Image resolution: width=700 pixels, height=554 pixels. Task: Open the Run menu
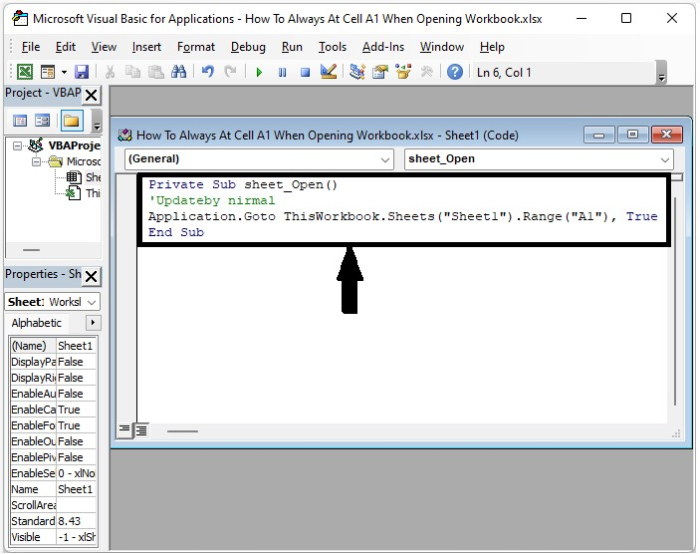click(292, 47)
